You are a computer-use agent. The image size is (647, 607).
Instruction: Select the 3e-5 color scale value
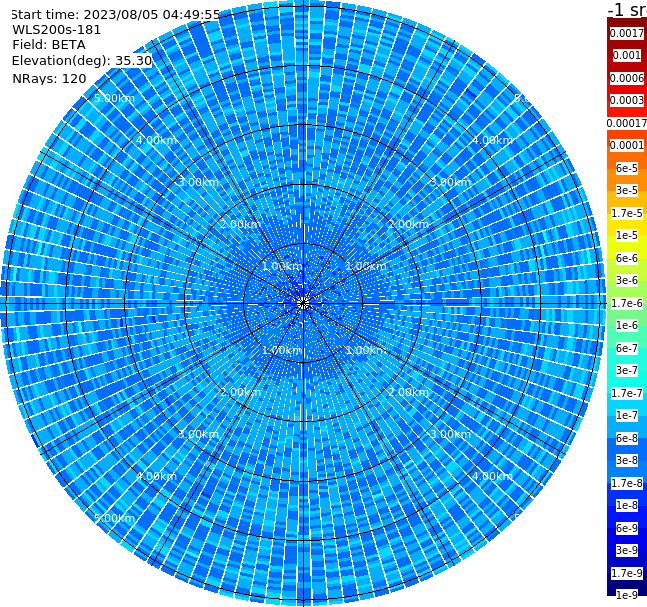pyautogui.click(x=627, y=190)
